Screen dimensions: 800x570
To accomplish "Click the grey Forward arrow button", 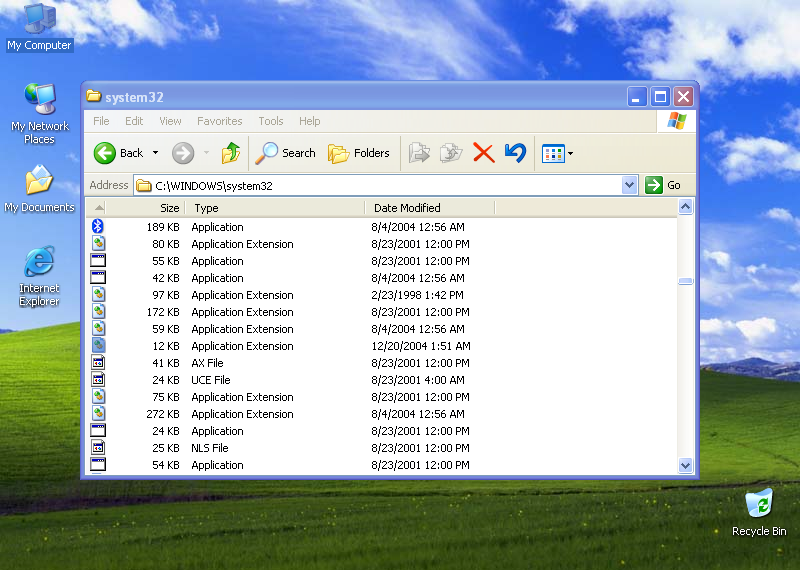I will (183, 153).
